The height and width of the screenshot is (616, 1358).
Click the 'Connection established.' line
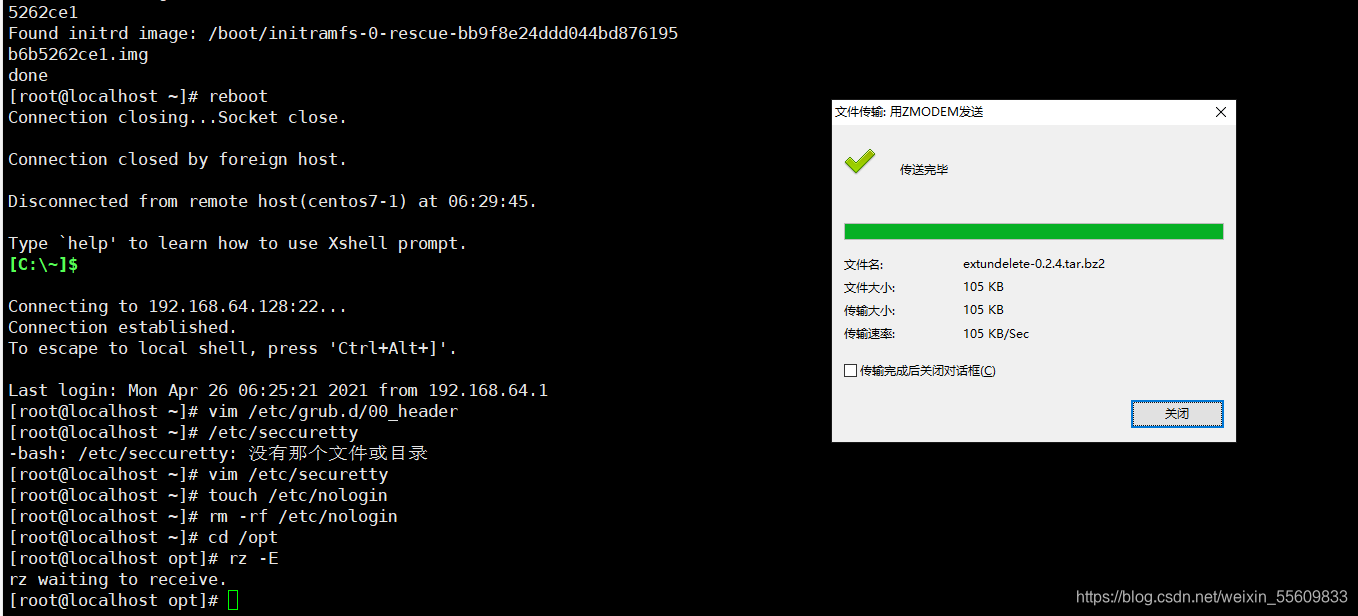tap(123, 327)
